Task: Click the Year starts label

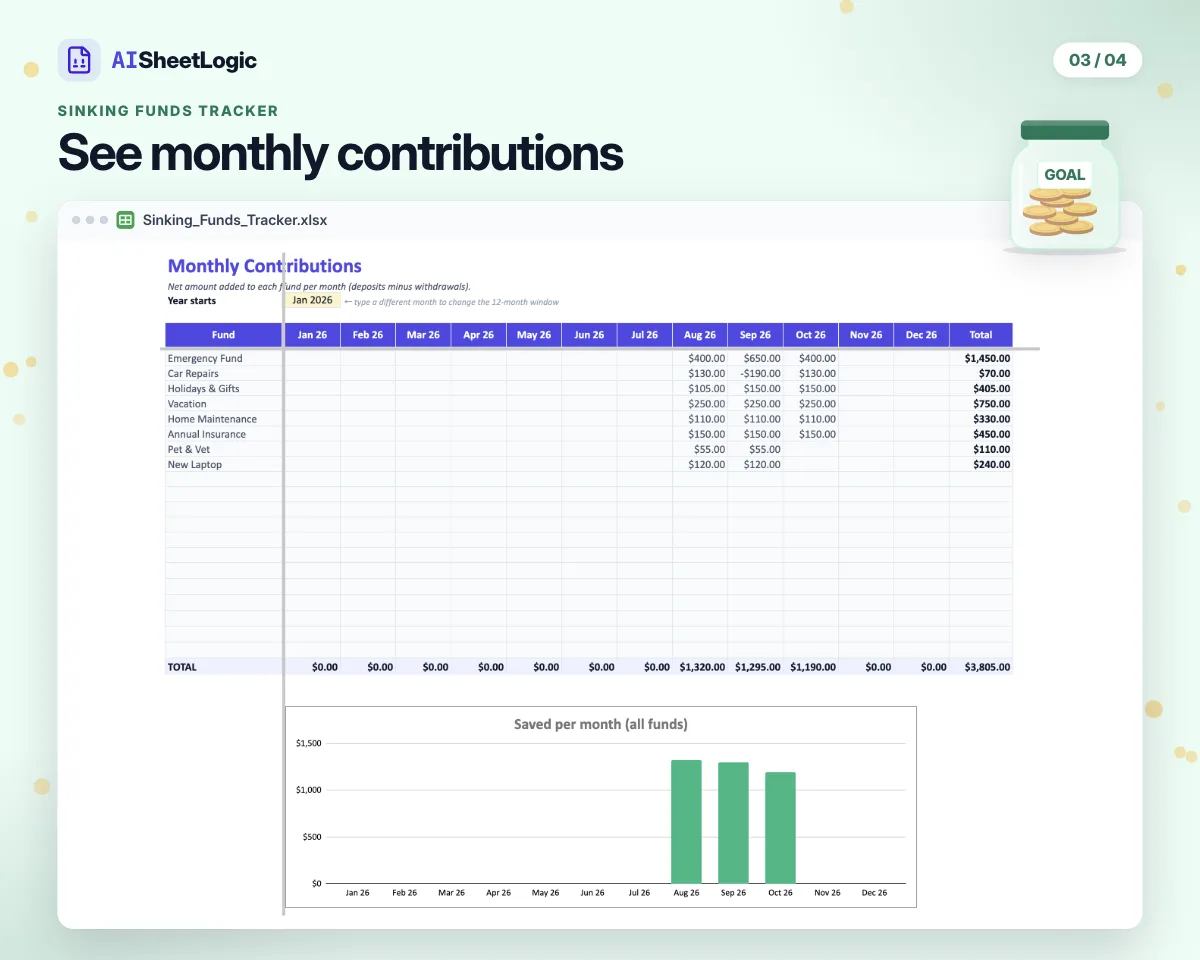Action: (191, 300)
